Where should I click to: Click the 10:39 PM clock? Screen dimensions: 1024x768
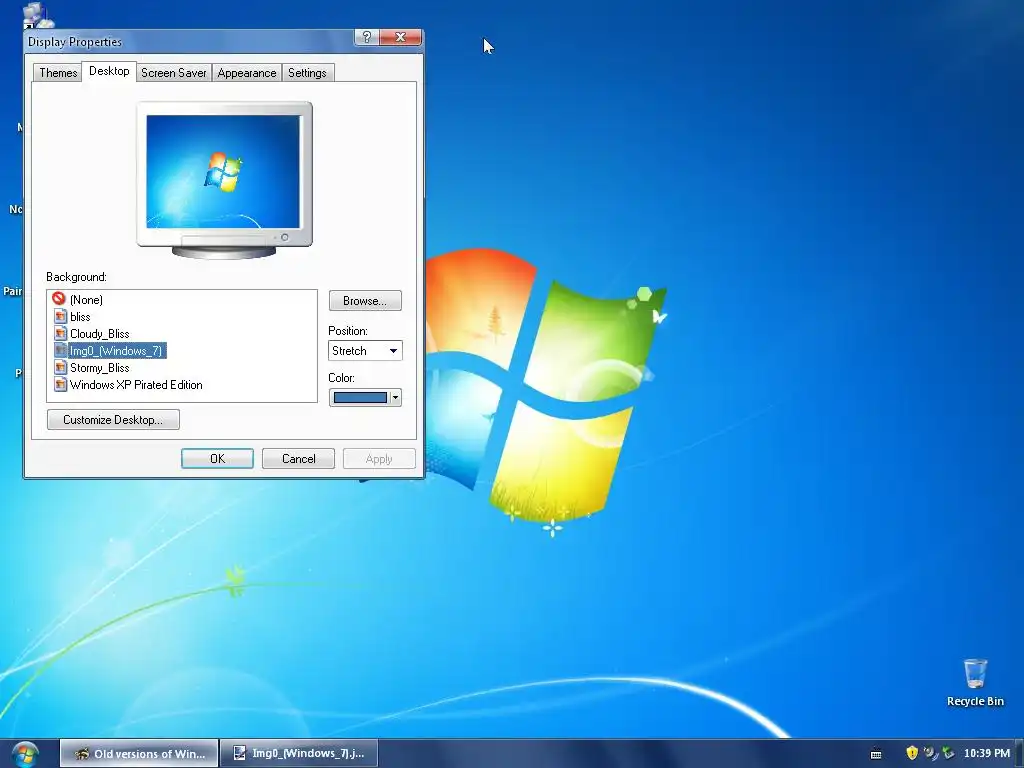pos(987,754)
